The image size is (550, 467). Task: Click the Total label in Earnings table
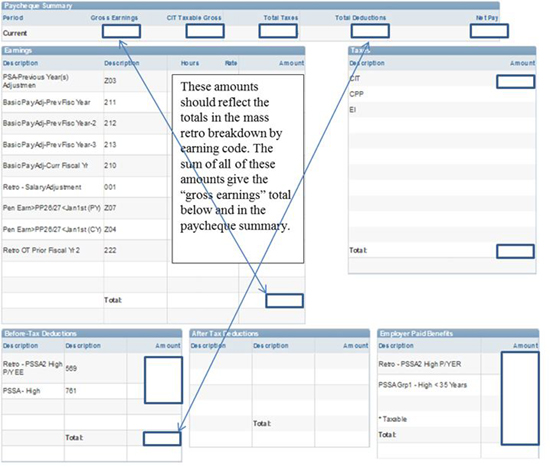pos(113,300)
